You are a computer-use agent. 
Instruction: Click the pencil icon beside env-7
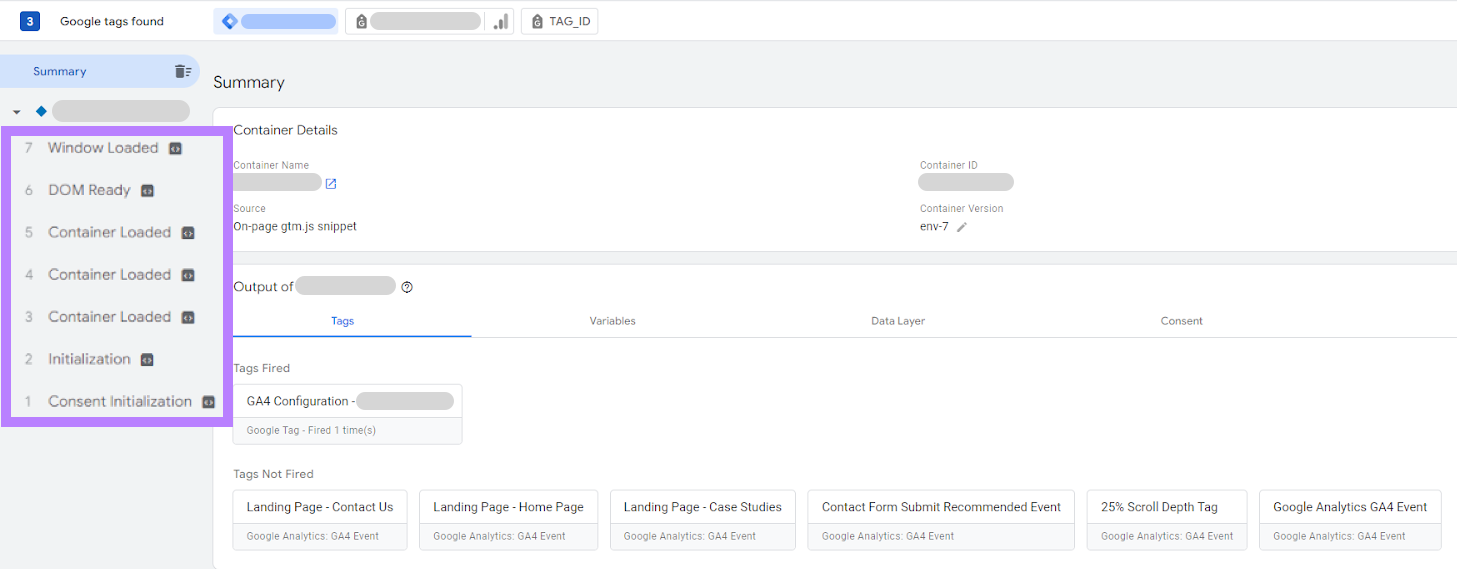(962, 227)
